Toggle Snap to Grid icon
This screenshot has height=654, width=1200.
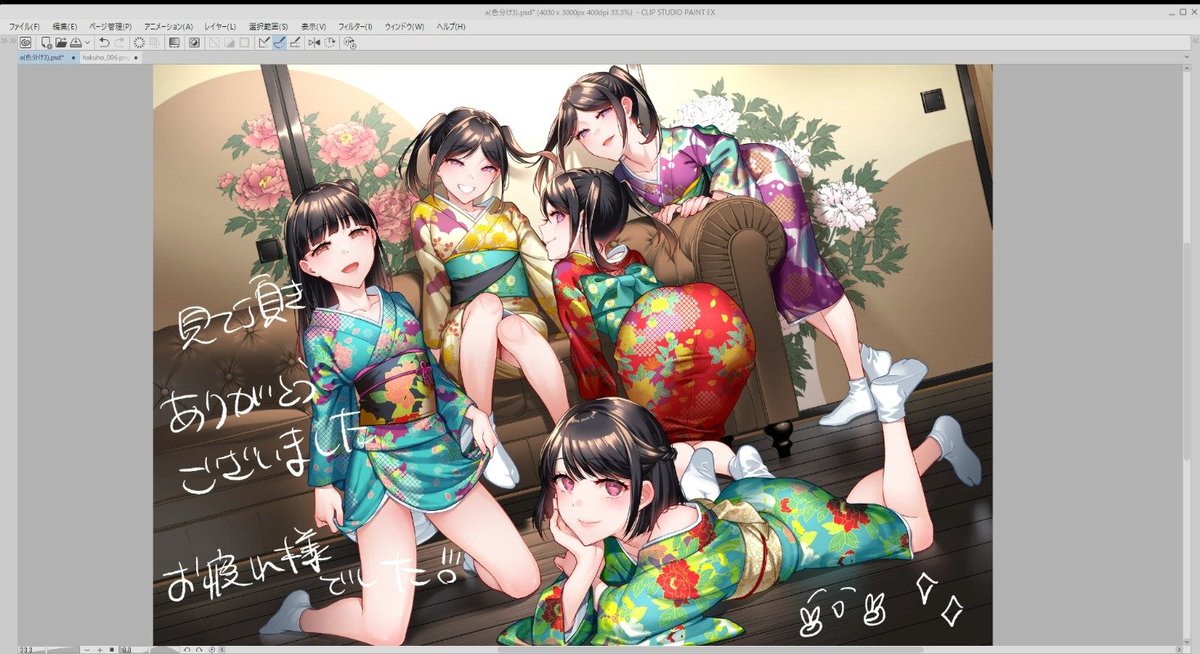point(294,43)
